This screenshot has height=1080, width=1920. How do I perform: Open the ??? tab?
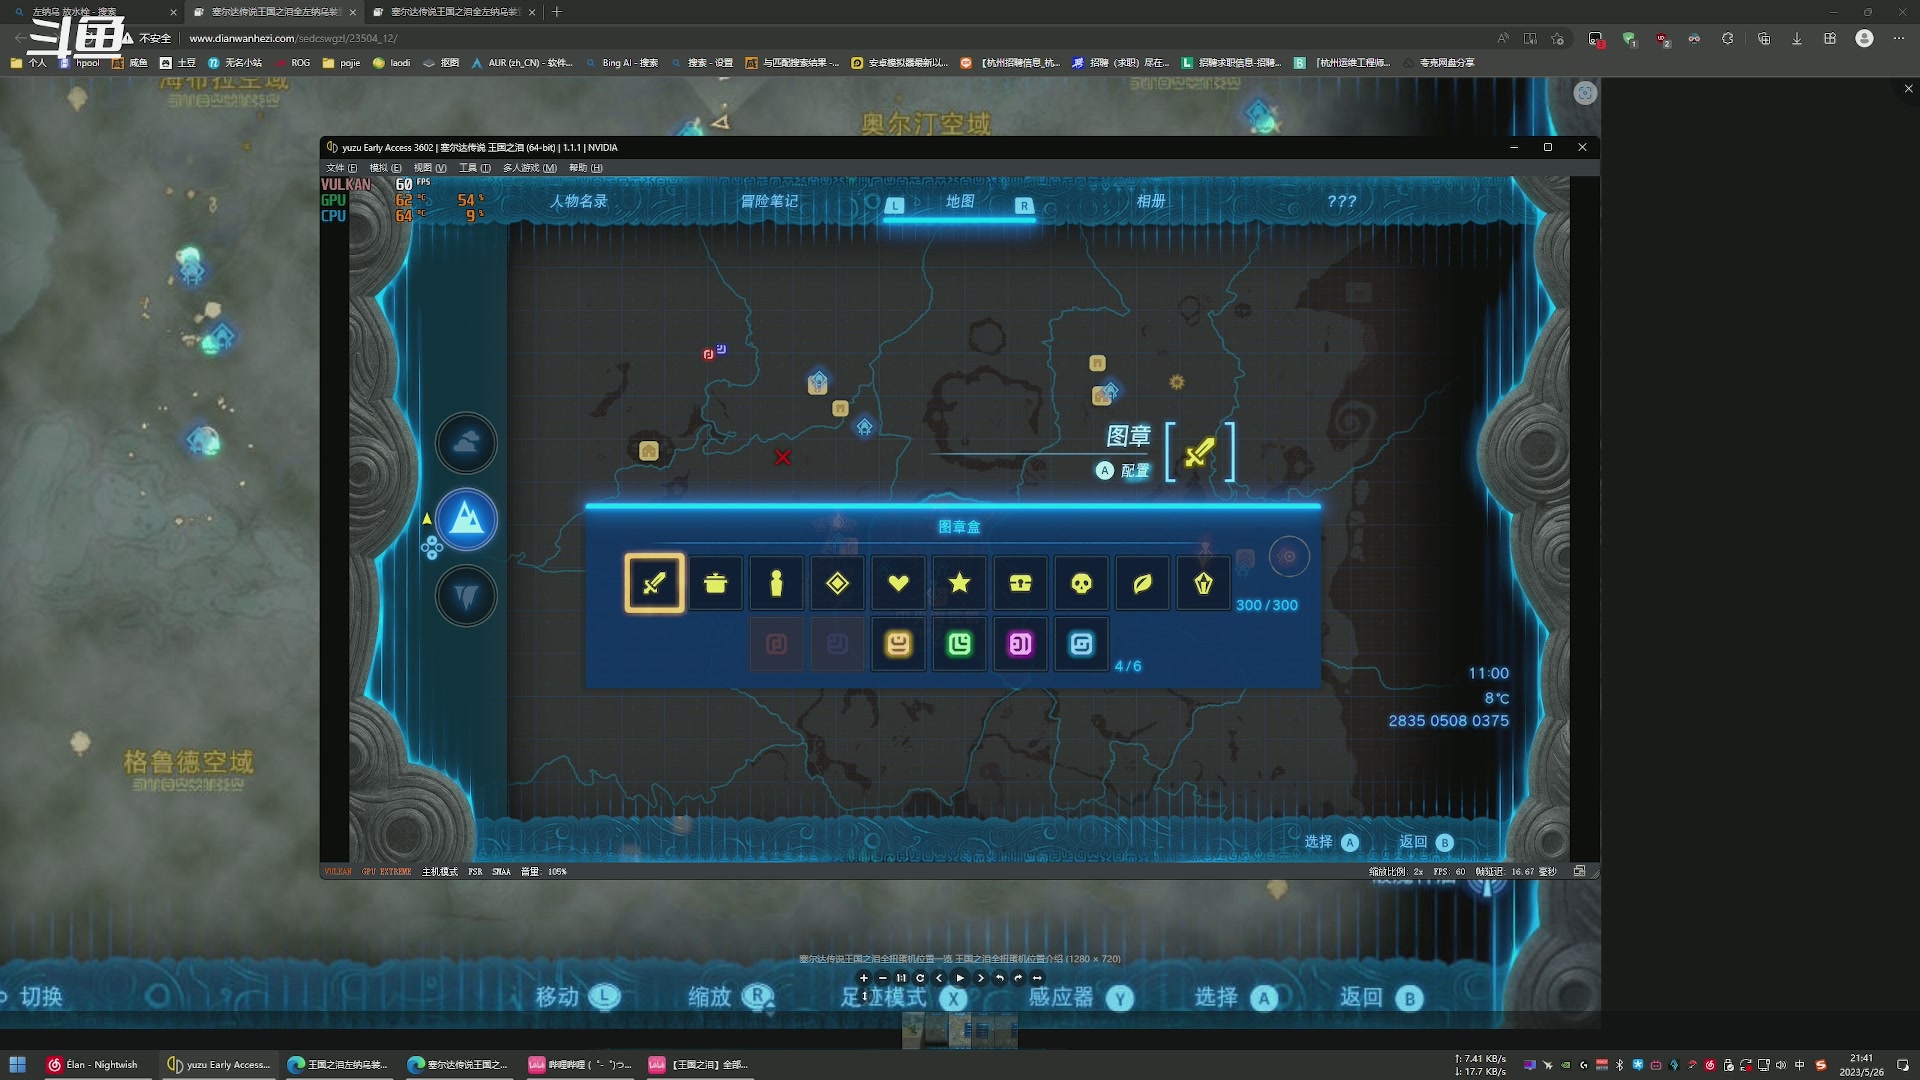[1342, 201]
